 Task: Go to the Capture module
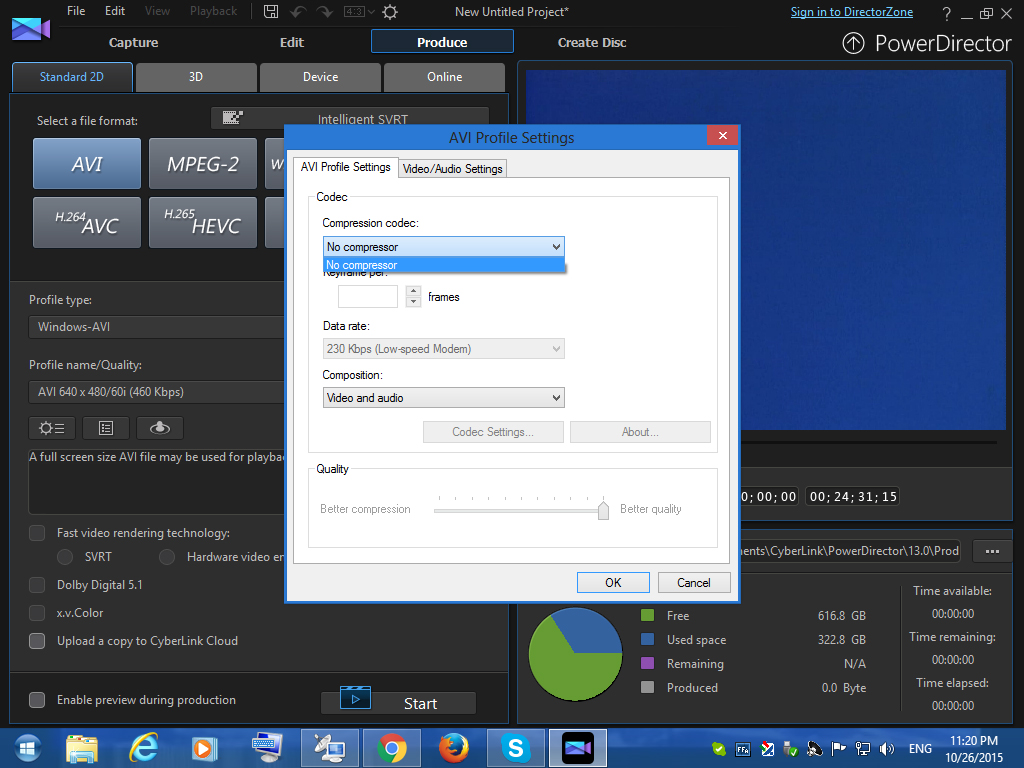[x=133, y=42]
